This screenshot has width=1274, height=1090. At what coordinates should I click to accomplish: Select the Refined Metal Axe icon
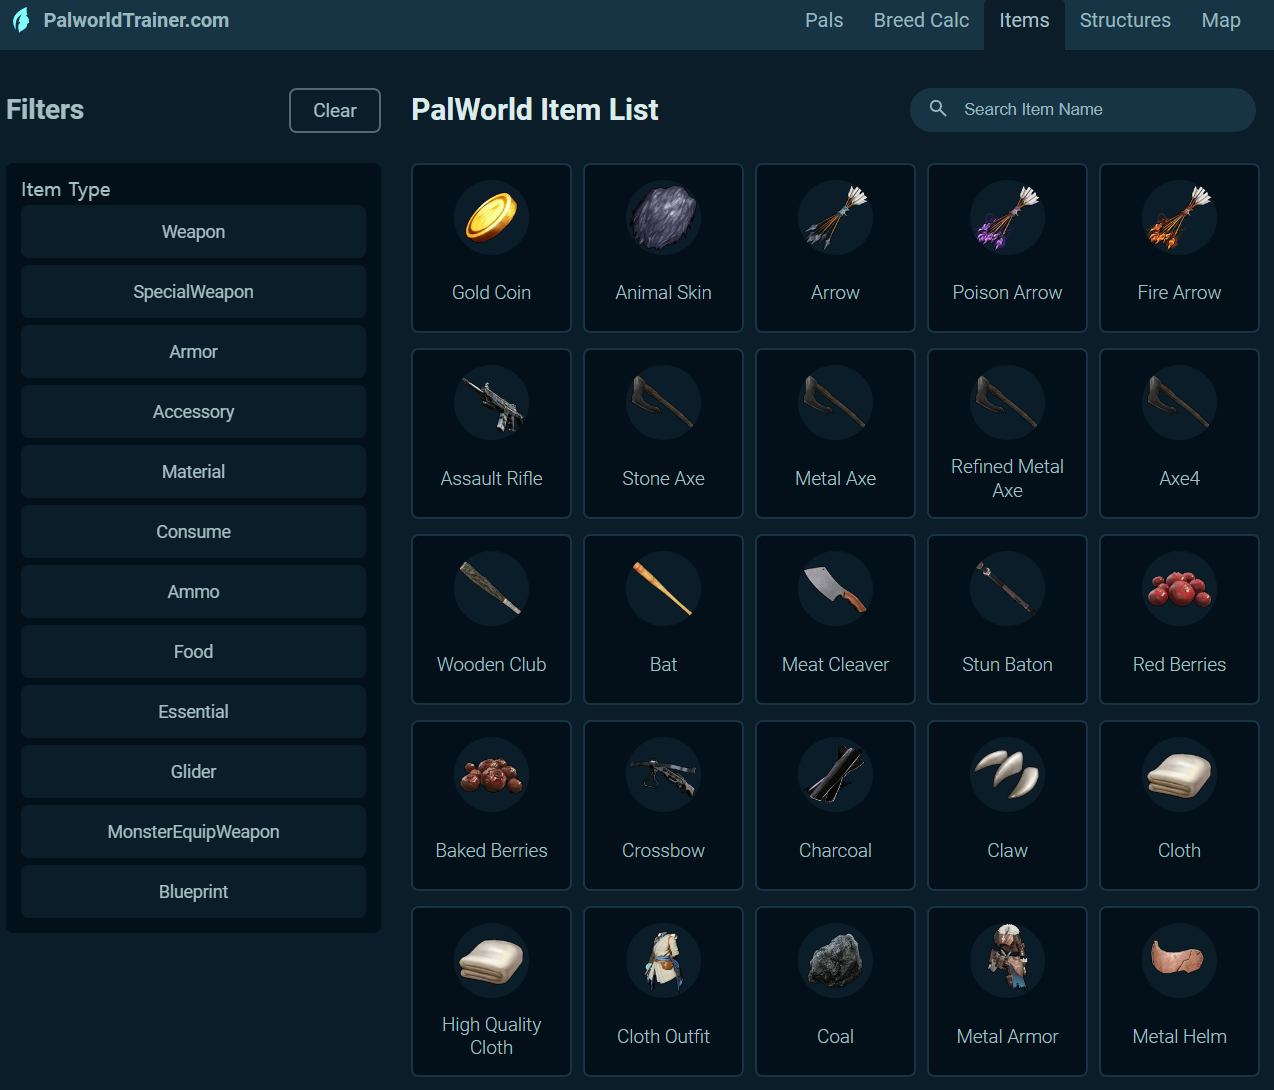(1007, 403)
